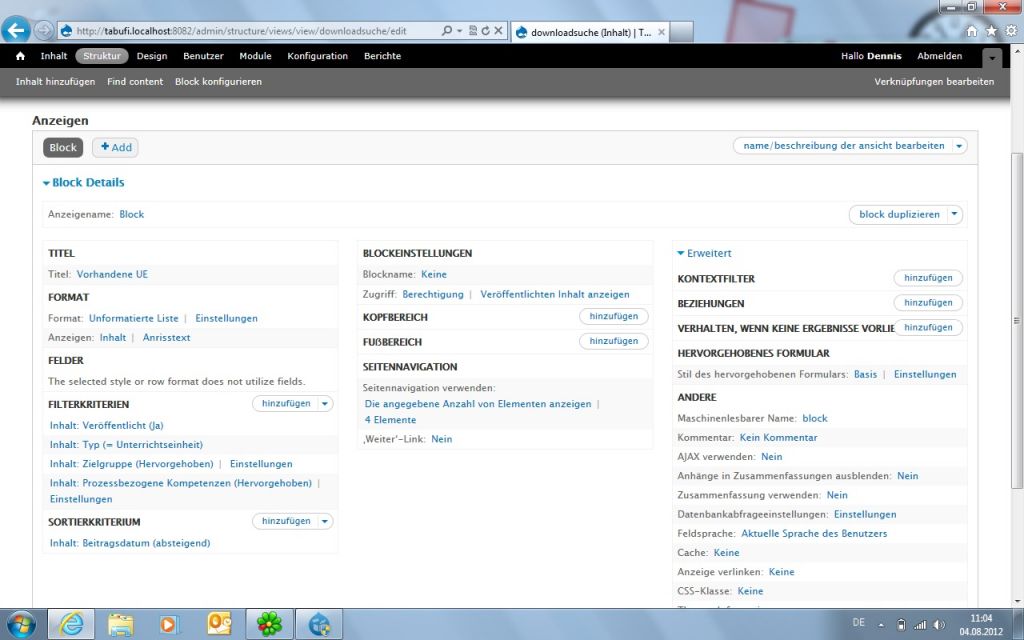Viewport: 1024px width, 640px height.
Task: Toggle AJAX verwenden by clicking Nein
Action: click(771, 456)
